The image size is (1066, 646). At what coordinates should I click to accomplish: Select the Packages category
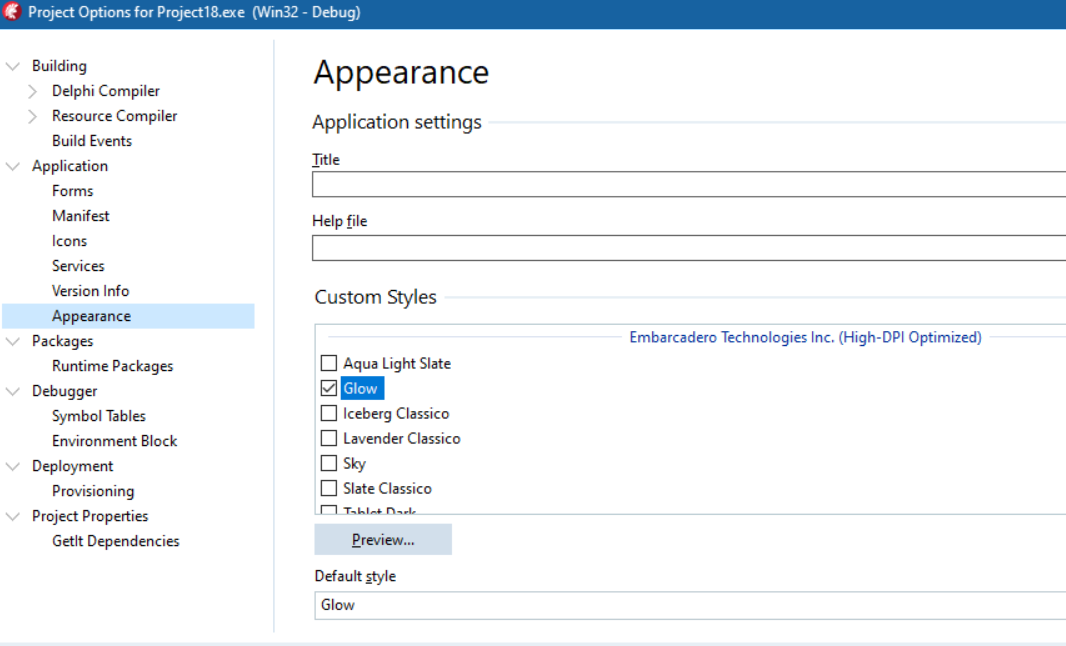coord(62,341)
